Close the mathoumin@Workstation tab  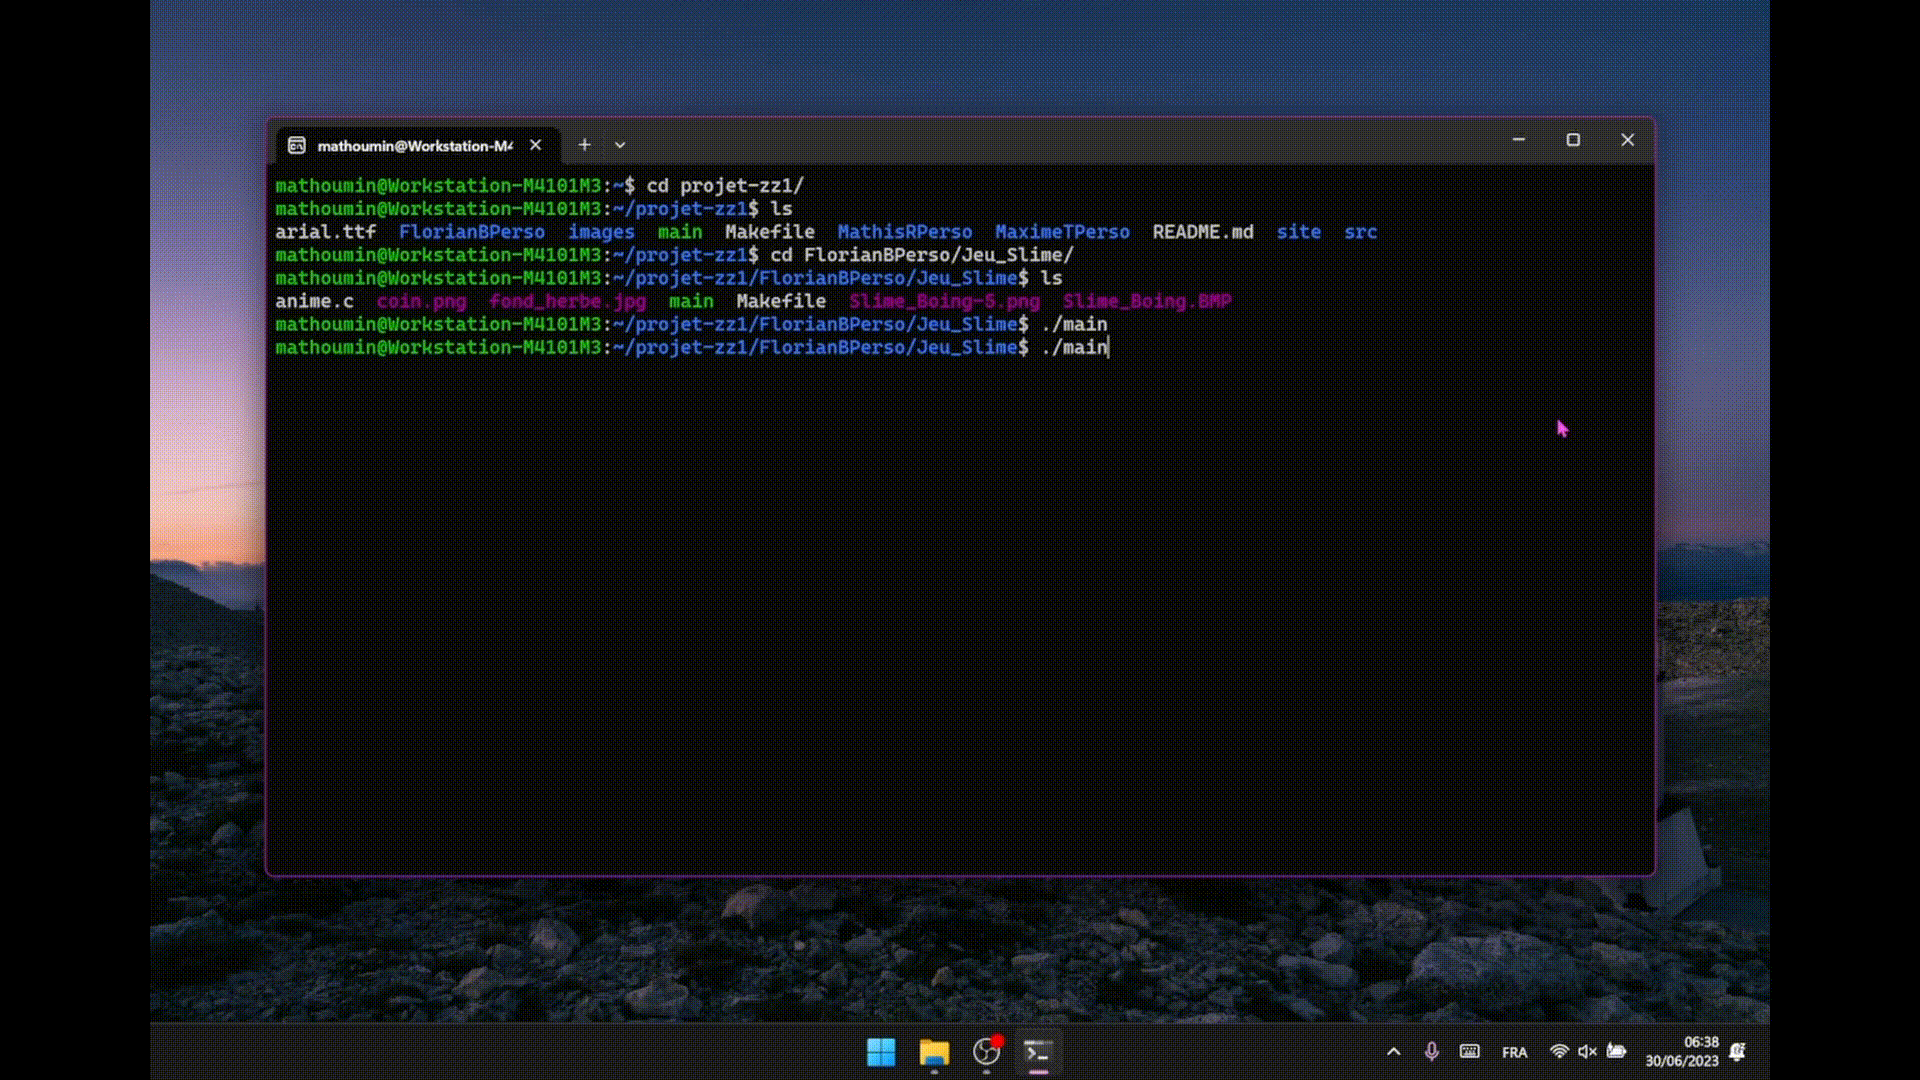click(536, 145)
